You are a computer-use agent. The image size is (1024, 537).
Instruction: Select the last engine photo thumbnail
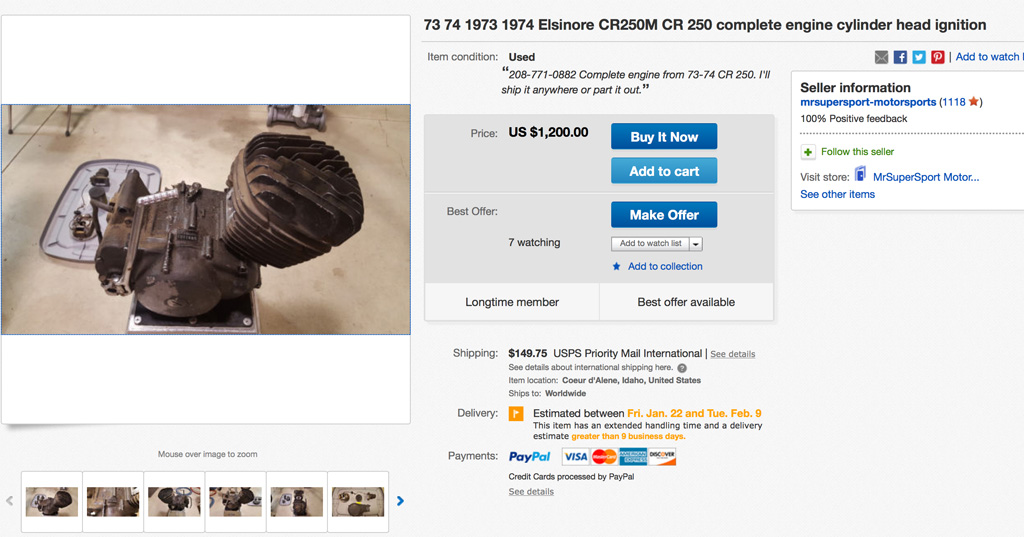click(x=358, y=501)
